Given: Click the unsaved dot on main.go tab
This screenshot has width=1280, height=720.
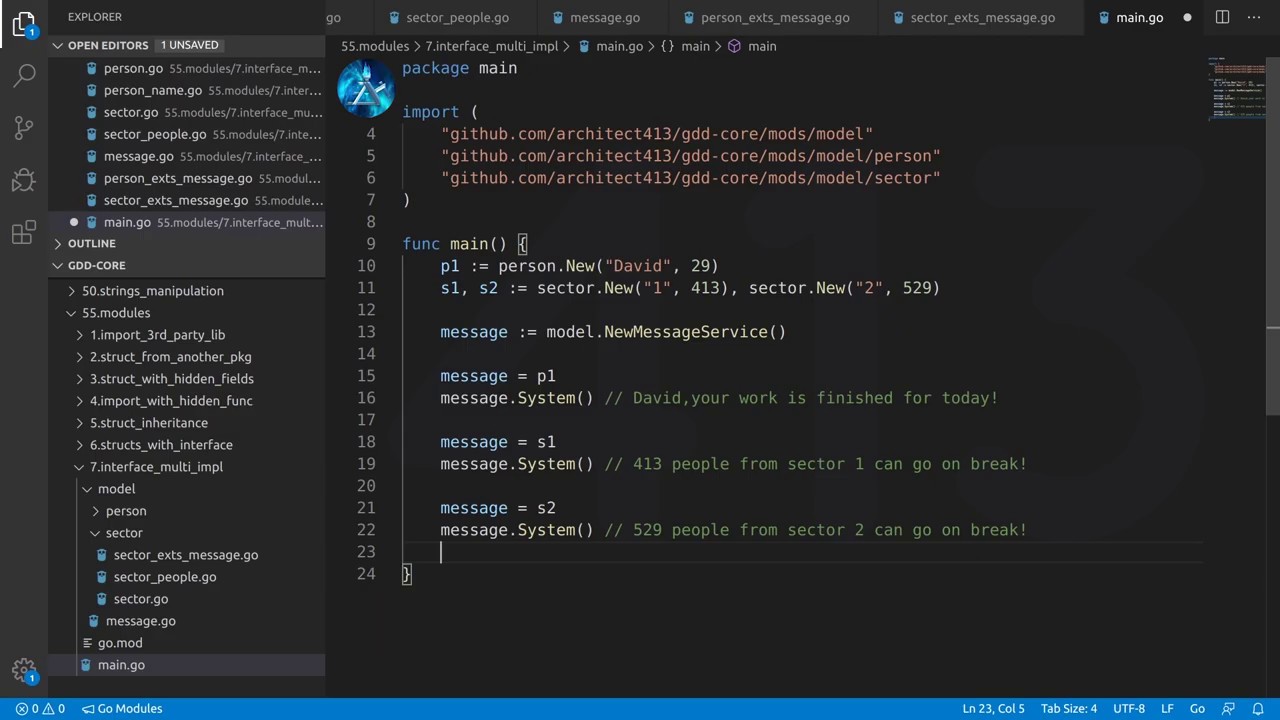Looking at the screenshot, I should (1187, 17).
